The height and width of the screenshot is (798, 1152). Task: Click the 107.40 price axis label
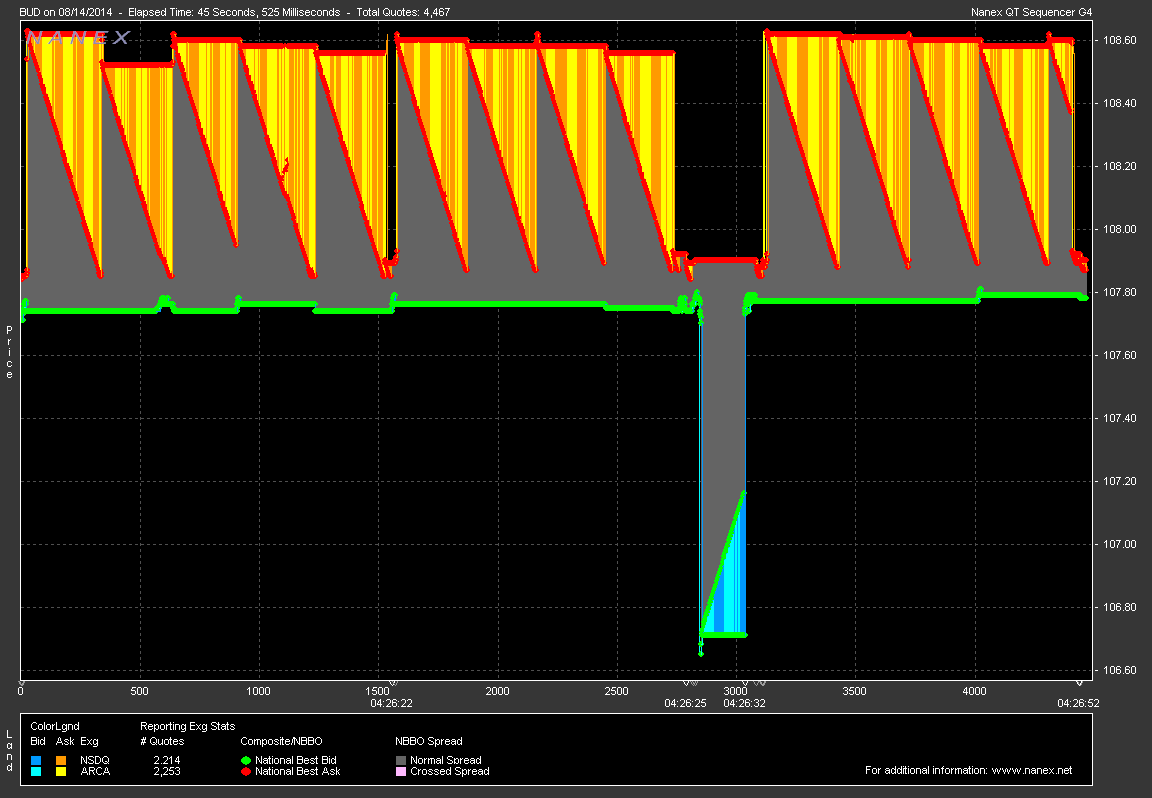1120,418
